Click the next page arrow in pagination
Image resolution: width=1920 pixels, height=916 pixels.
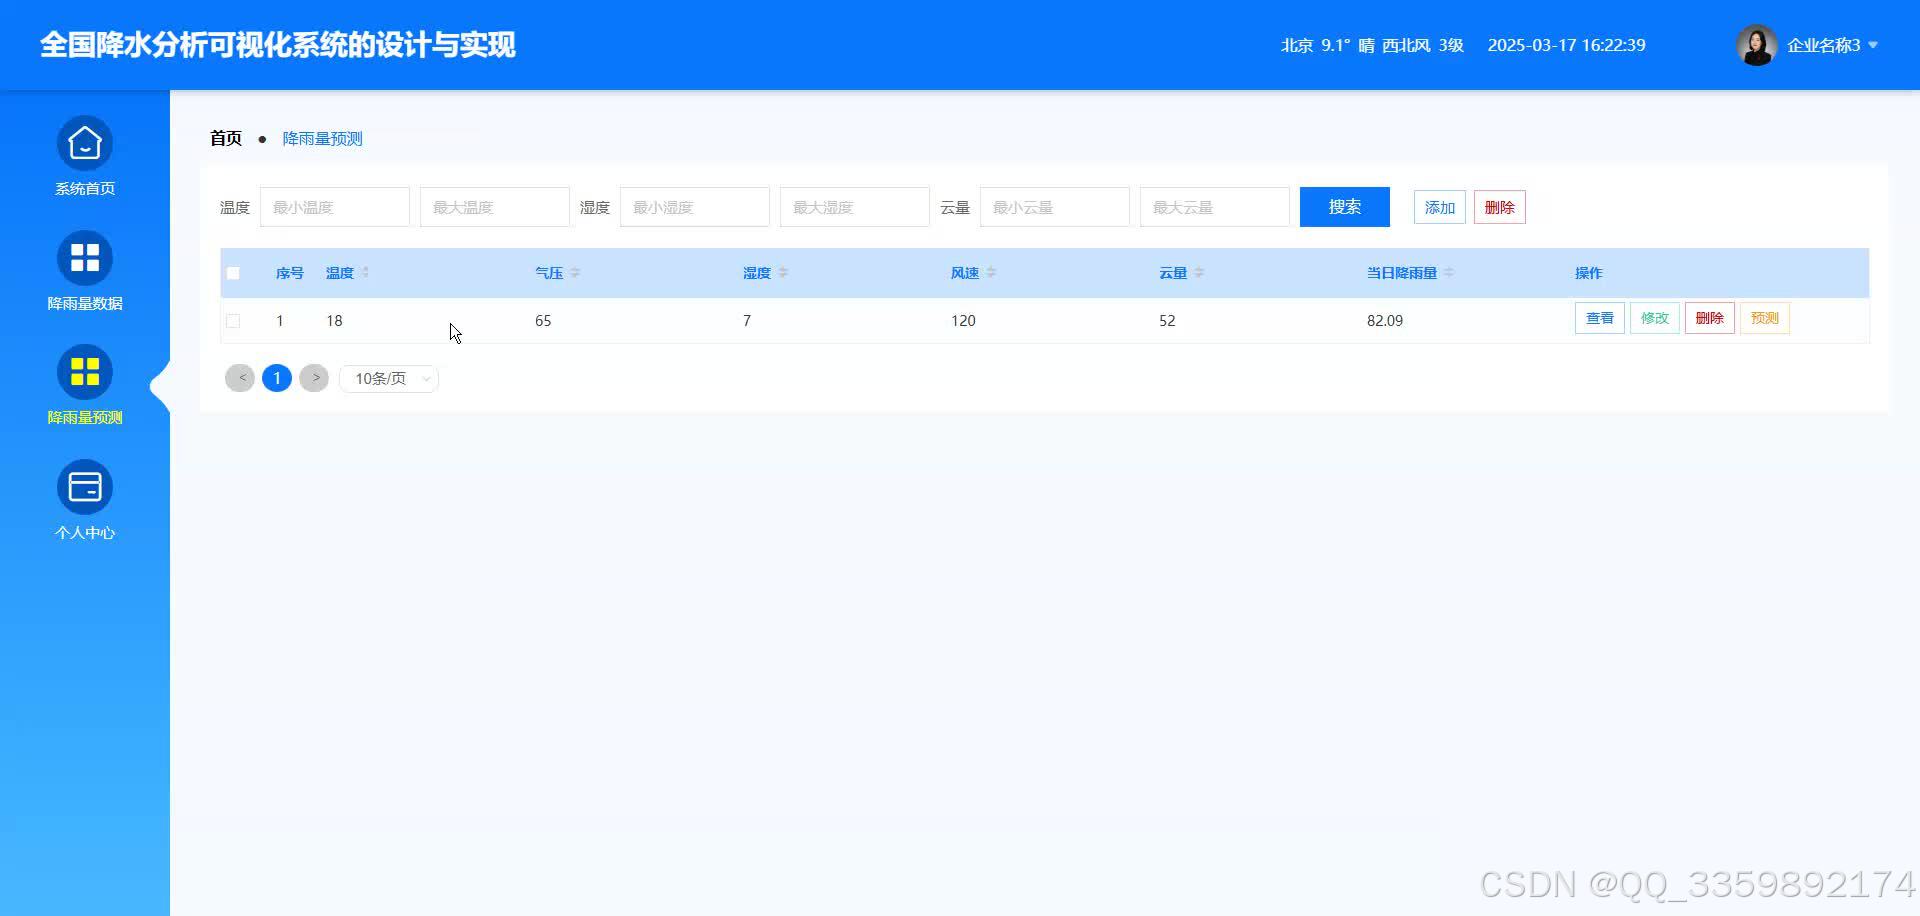(314, 378)
